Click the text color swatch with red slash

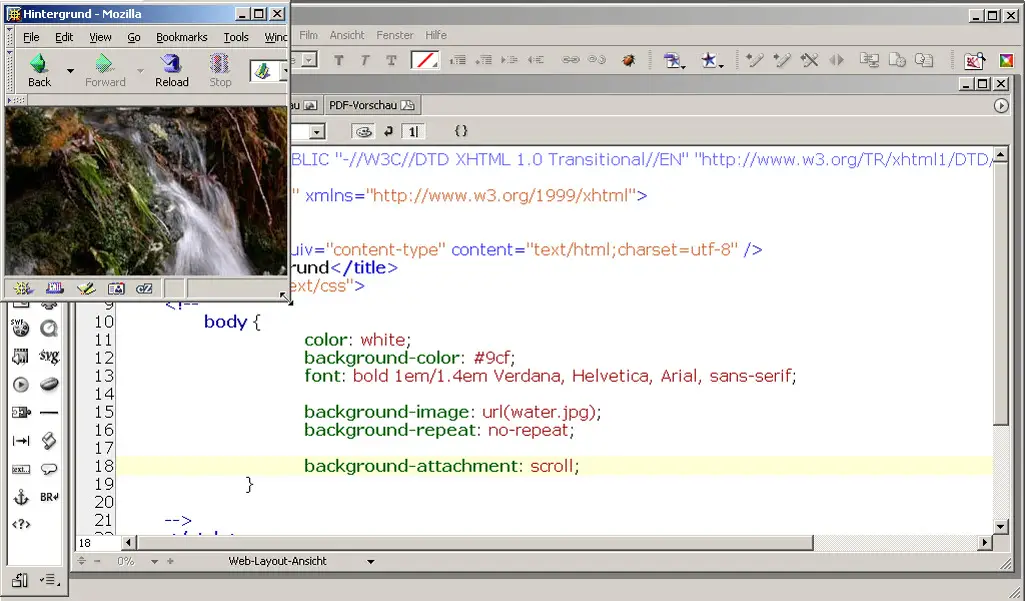point(426,61)
